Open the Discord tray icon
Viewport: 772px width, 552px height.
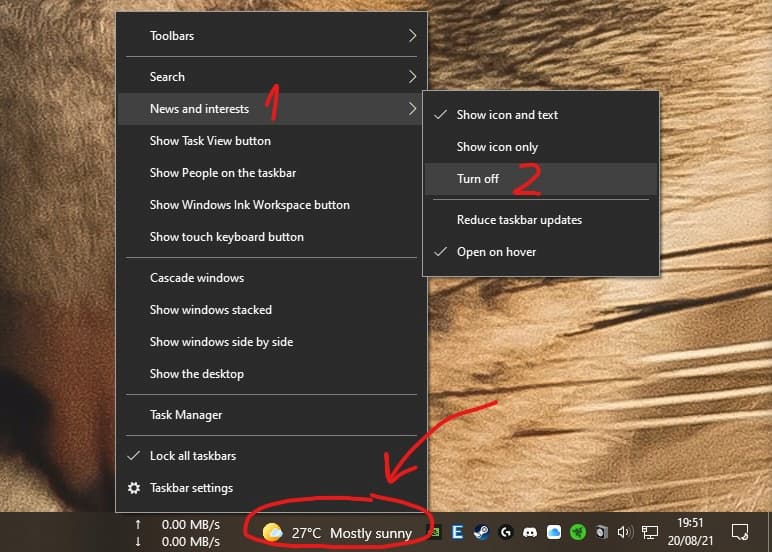point(530,532)
